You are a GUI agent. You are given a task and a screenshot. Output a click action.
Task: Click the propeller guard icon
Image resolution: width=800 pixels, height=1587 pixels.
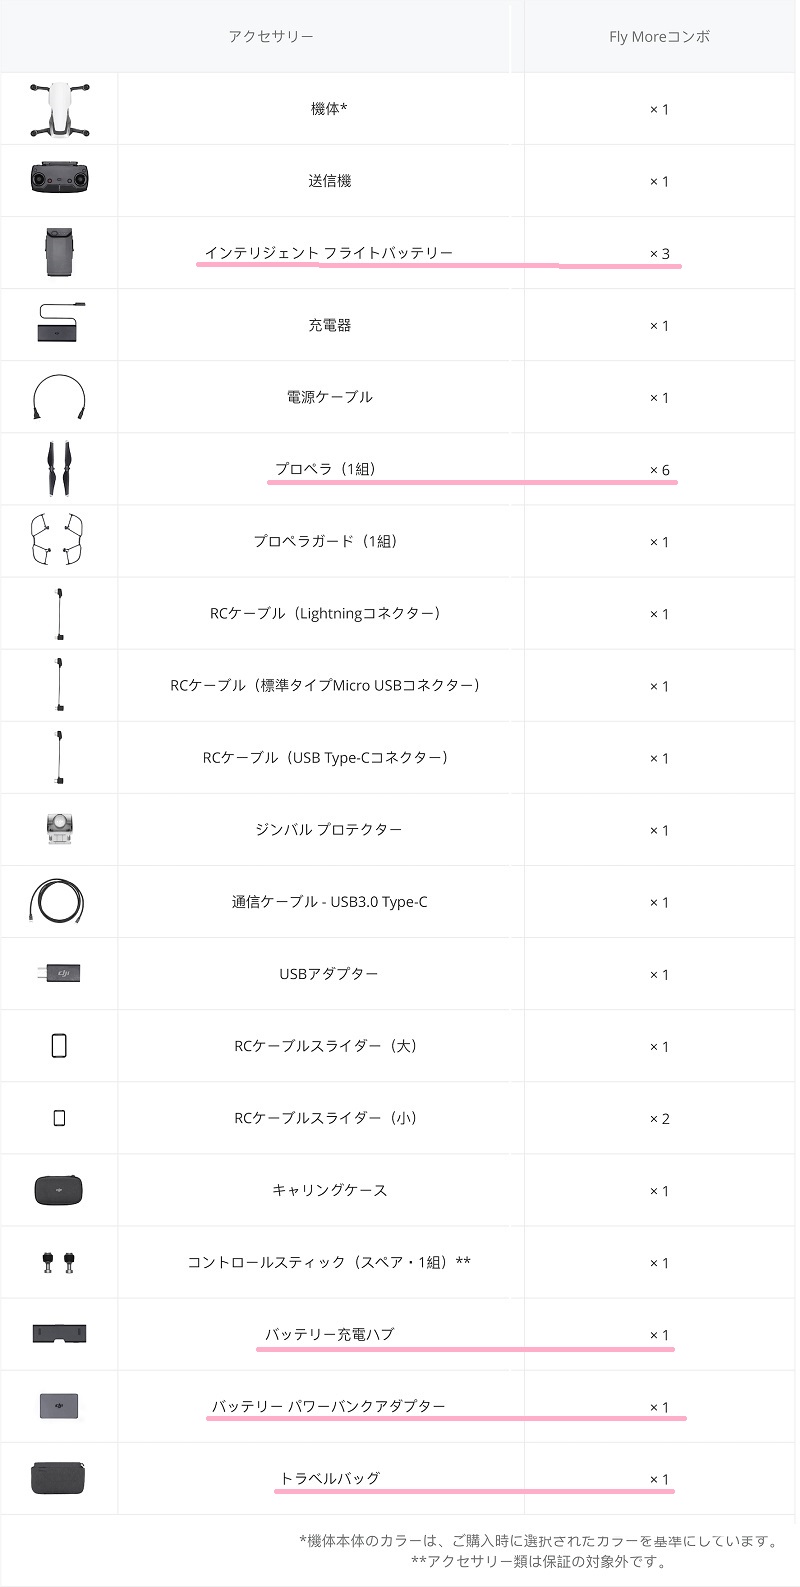coord(59,541)
